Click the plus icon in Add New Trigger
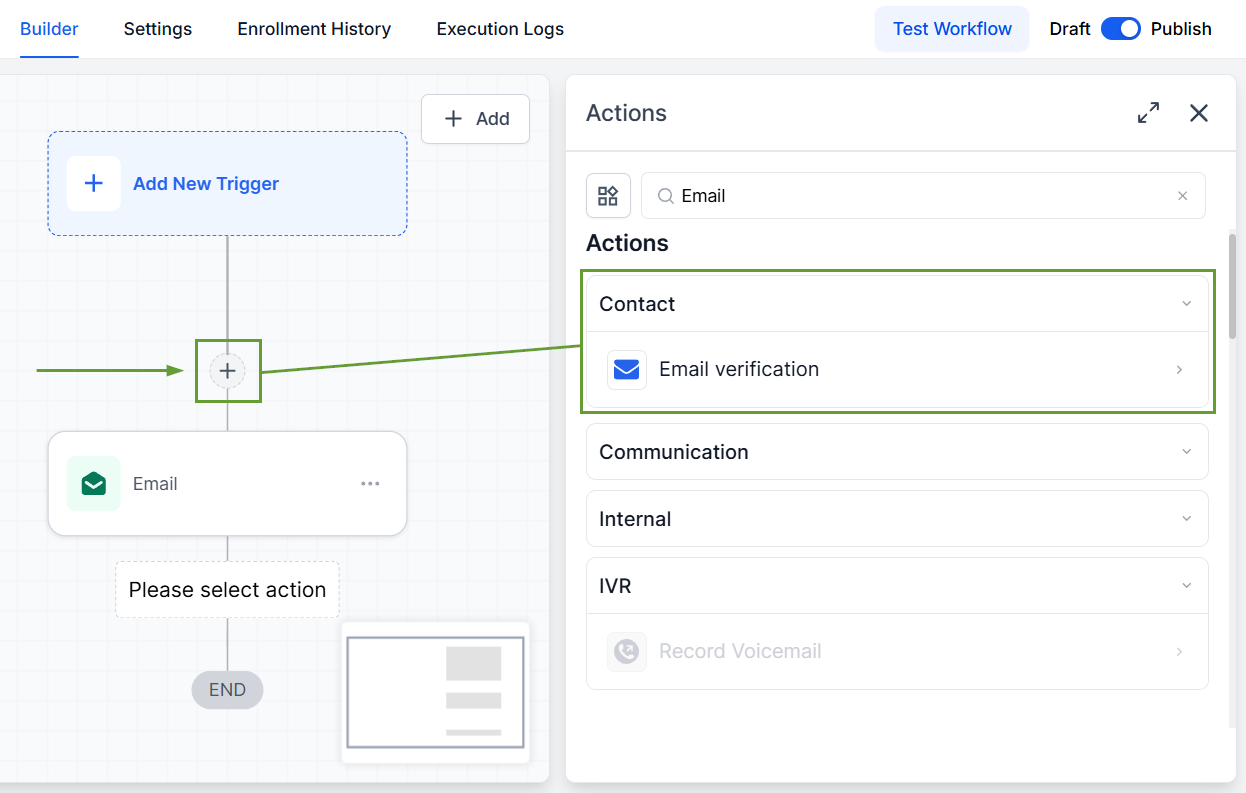 (94, 183)
